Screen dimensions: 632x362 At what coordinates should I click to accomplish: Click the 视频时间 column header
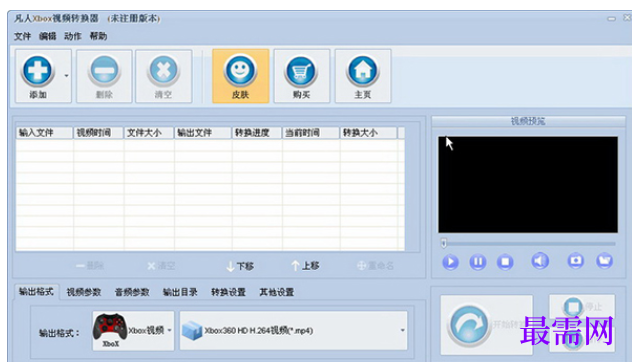point(98,133)
